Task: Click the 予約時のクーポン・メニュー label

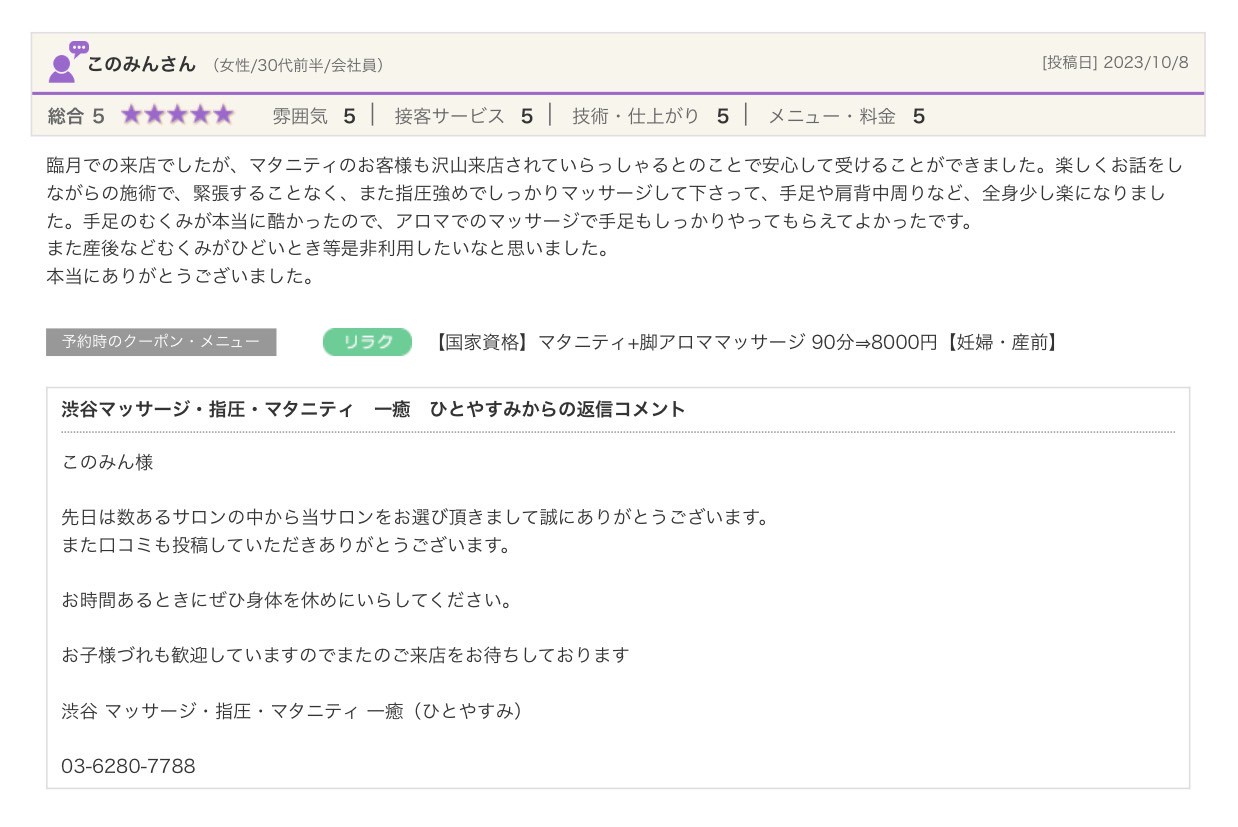Action: (x=161, y=342)
